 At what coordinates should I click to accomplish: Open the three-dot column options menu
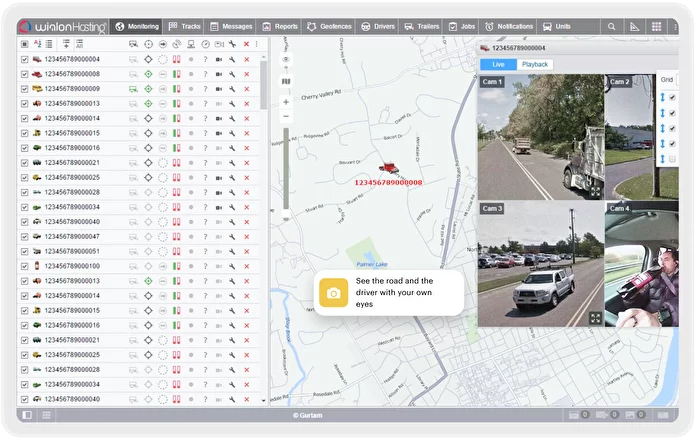point(257,44)
